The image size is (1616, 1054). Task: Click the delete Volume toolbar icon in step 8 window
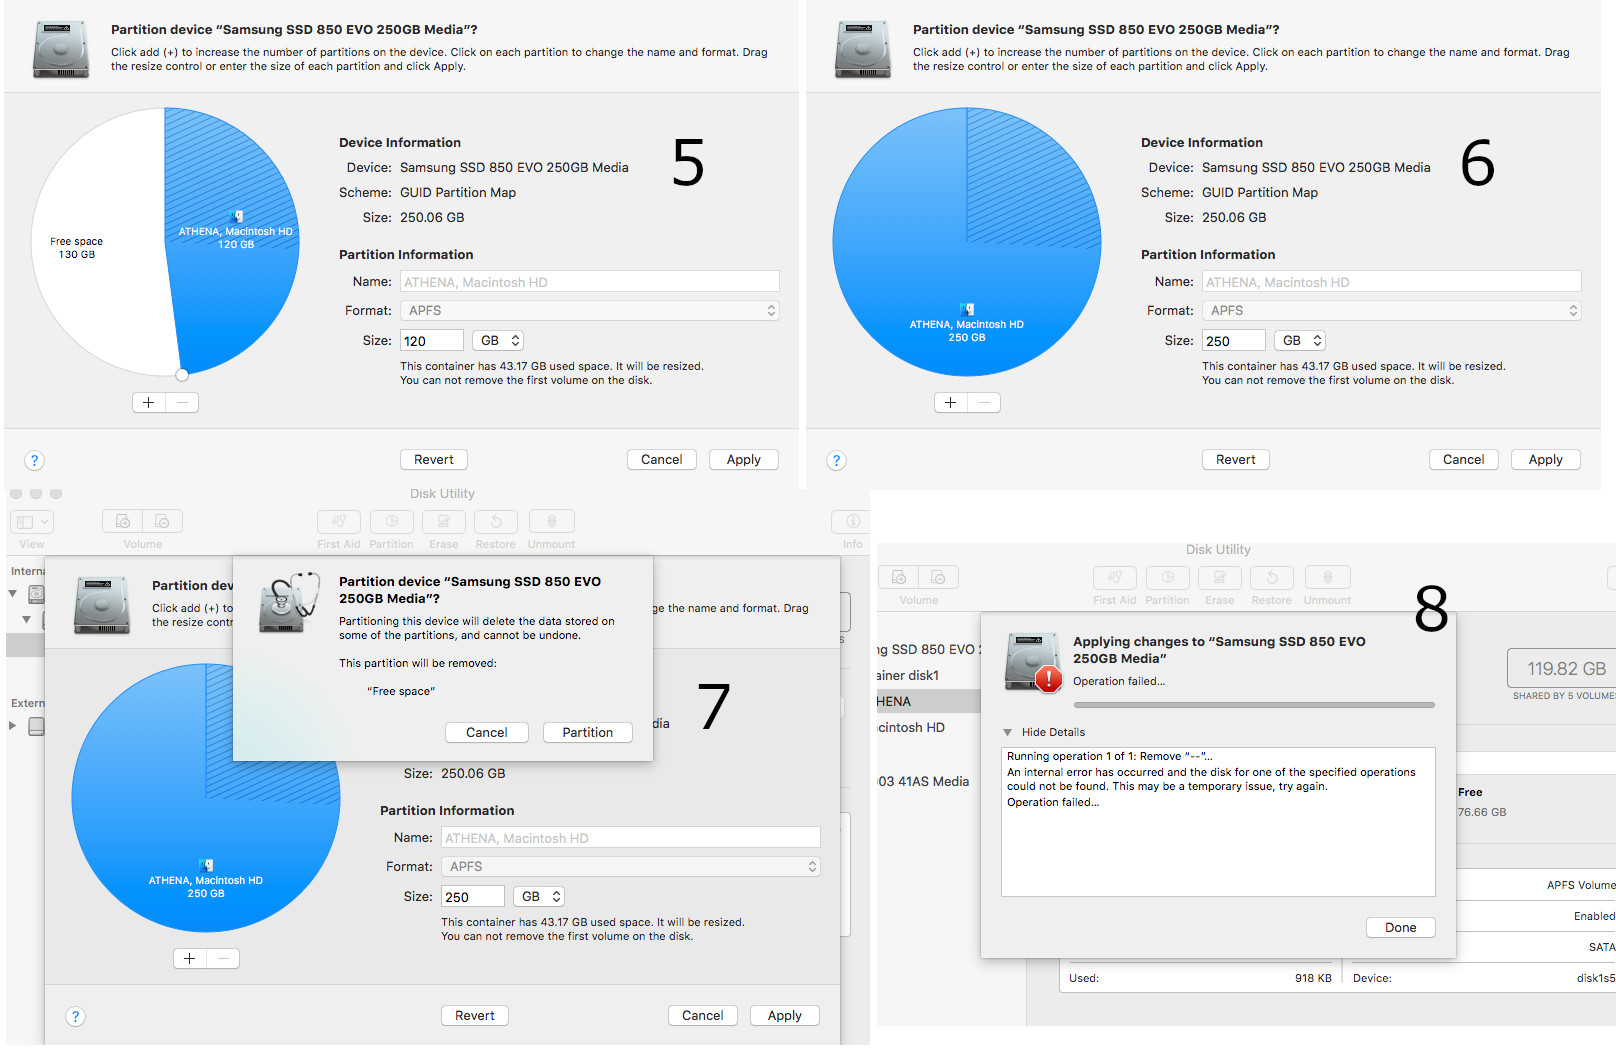[938, 577]
